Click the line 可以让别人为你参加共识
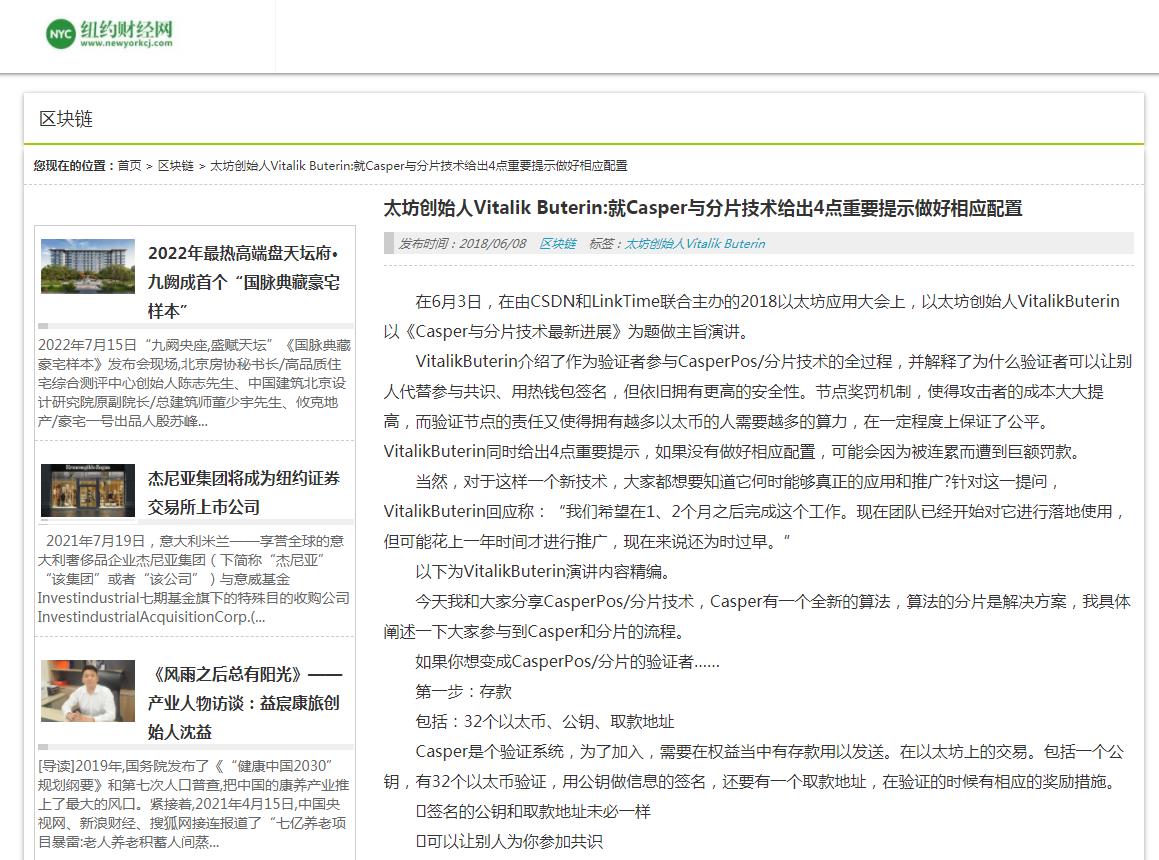The width and height of the screenshot is (1159, 860). (x=509, y=842)
